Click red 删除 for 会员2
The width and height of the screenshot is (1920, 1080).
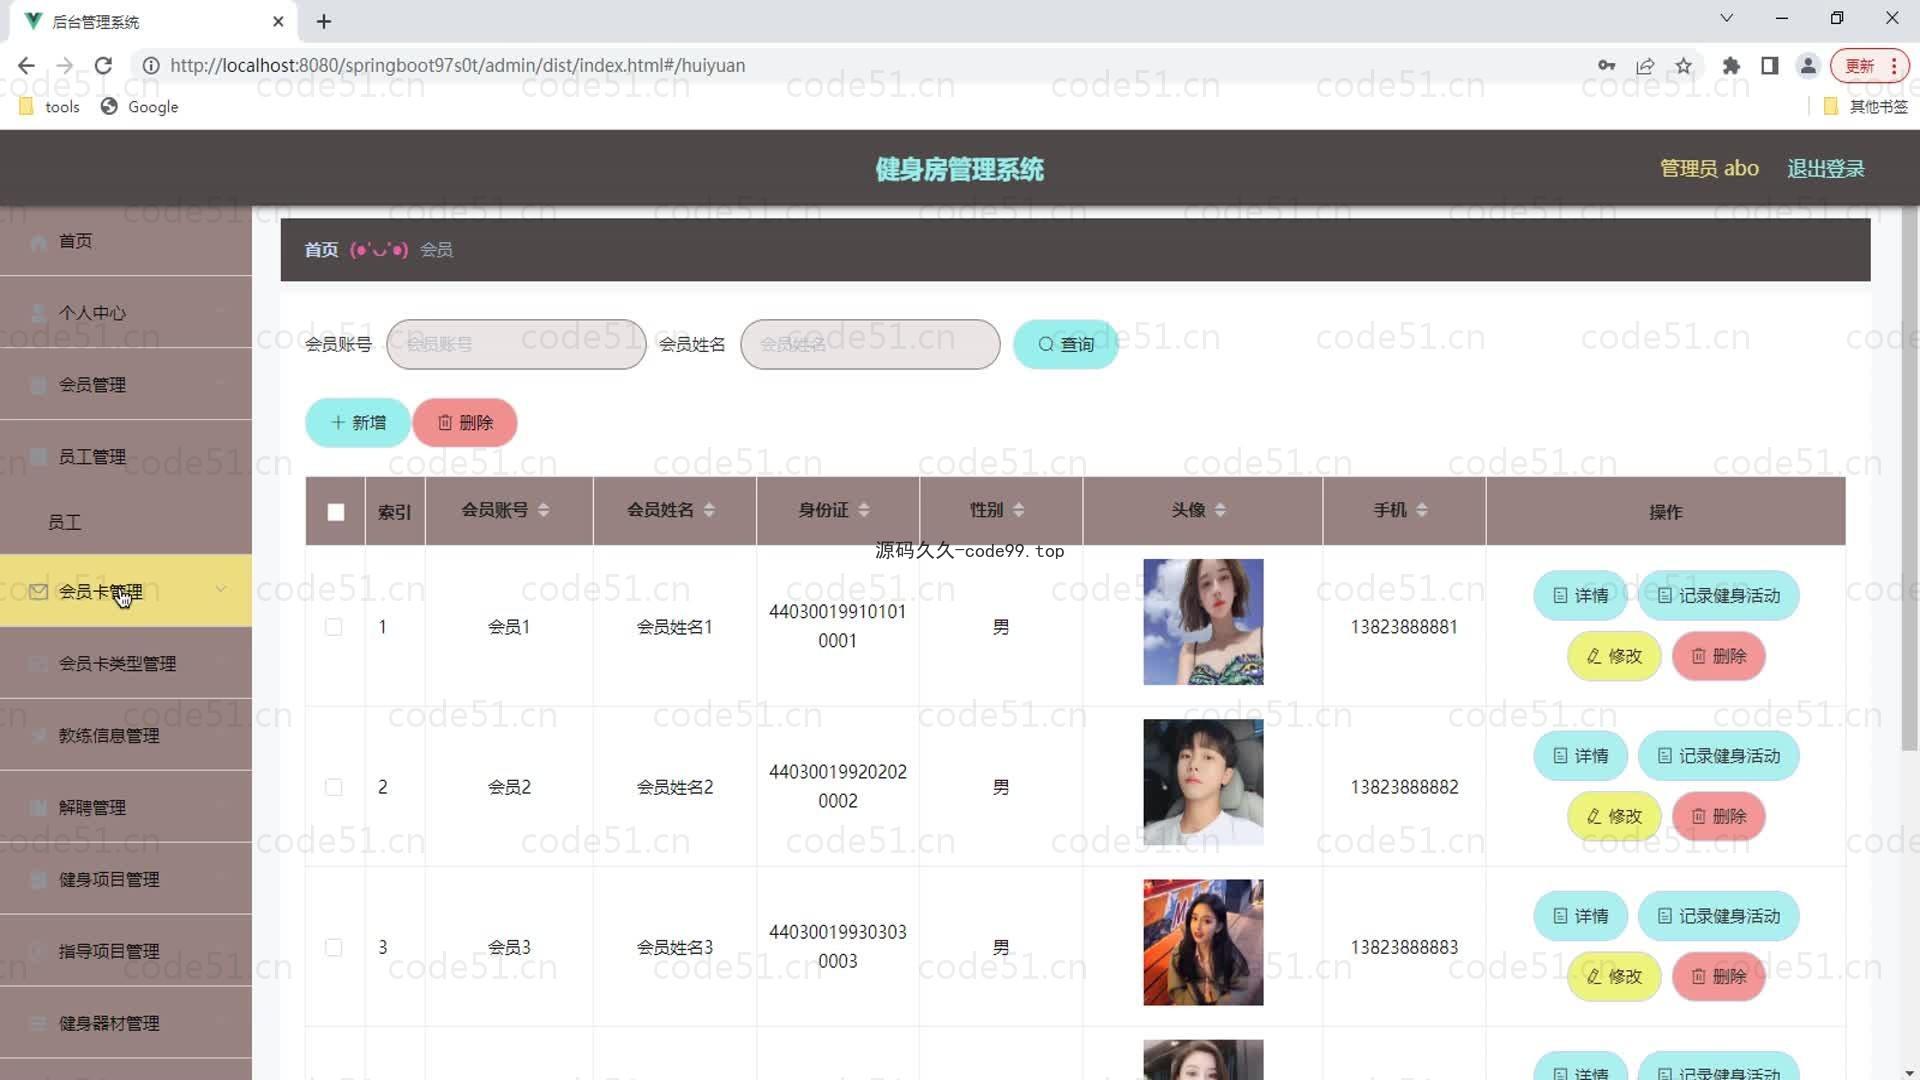tap(1718, 816)
